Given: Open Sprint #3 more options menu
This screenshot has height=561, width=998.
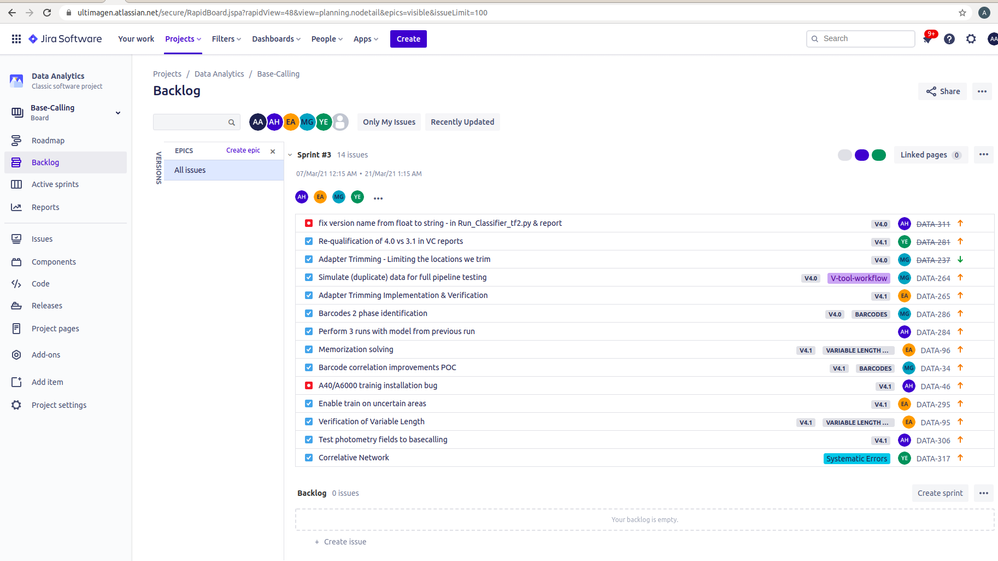Looking at the screenshot, I should pyautogui.click(x=983, y=155).
